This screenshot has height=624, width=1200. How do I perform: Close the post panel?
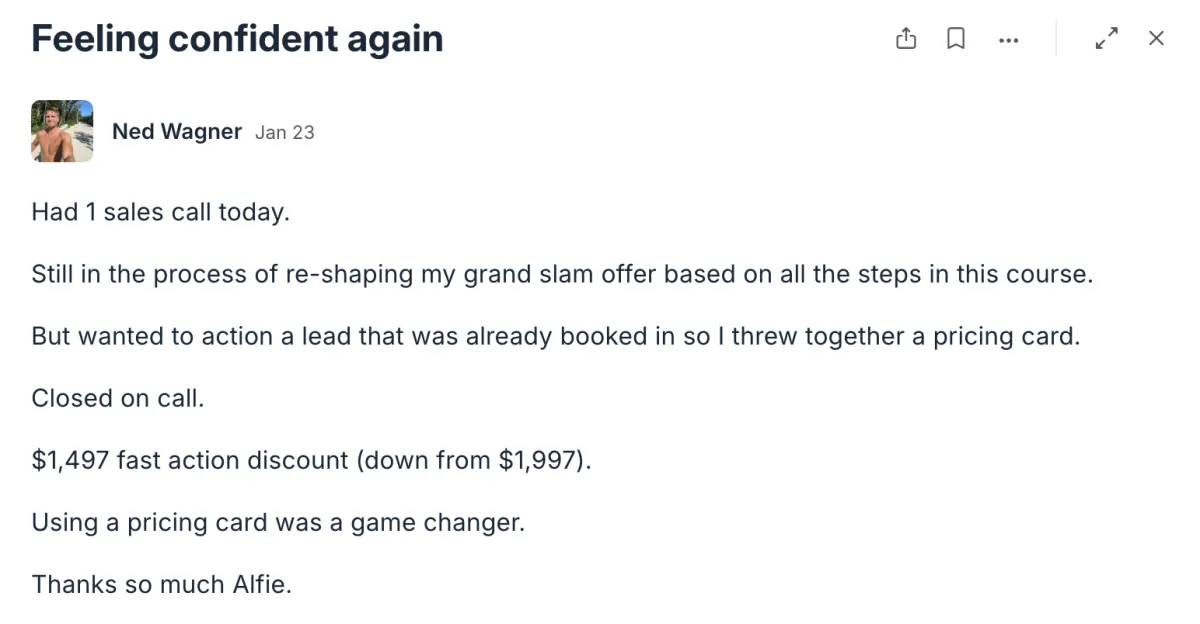point(1156,39)
